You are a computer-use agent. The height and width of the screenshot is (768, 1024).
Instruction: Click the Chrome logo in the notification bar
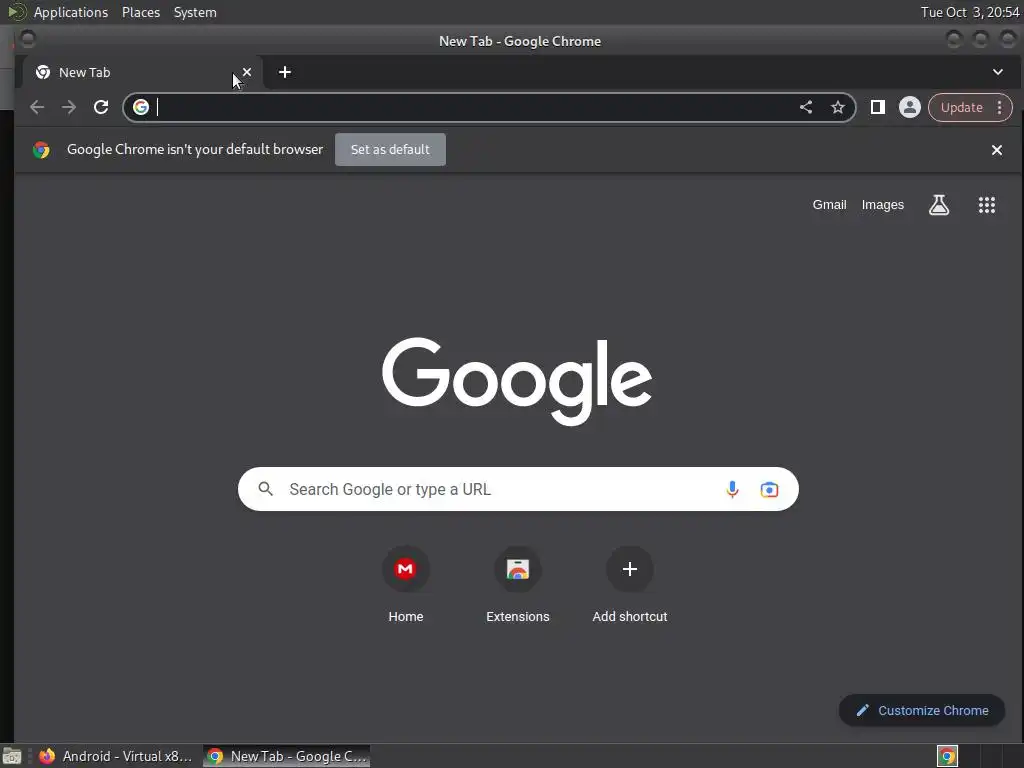(41, 150)
